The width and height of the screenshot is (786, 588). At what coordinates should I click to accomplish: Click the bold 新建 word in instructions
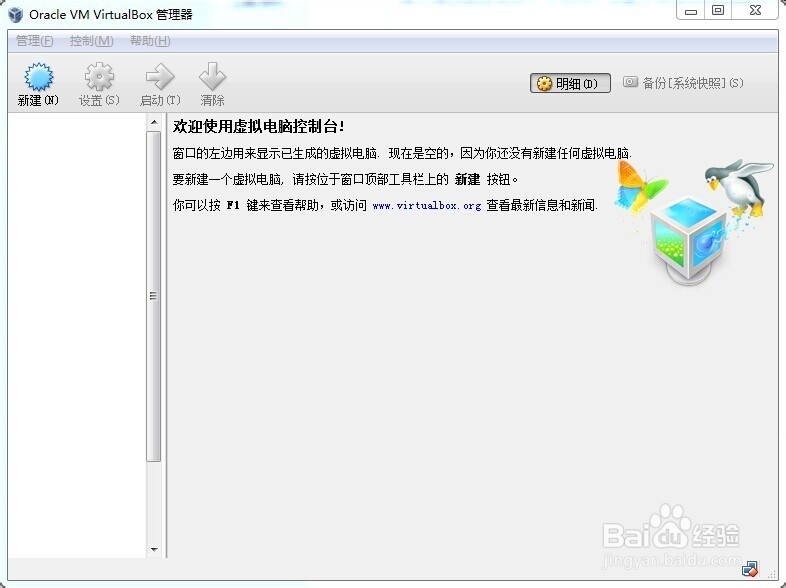[x=467, y=179]
